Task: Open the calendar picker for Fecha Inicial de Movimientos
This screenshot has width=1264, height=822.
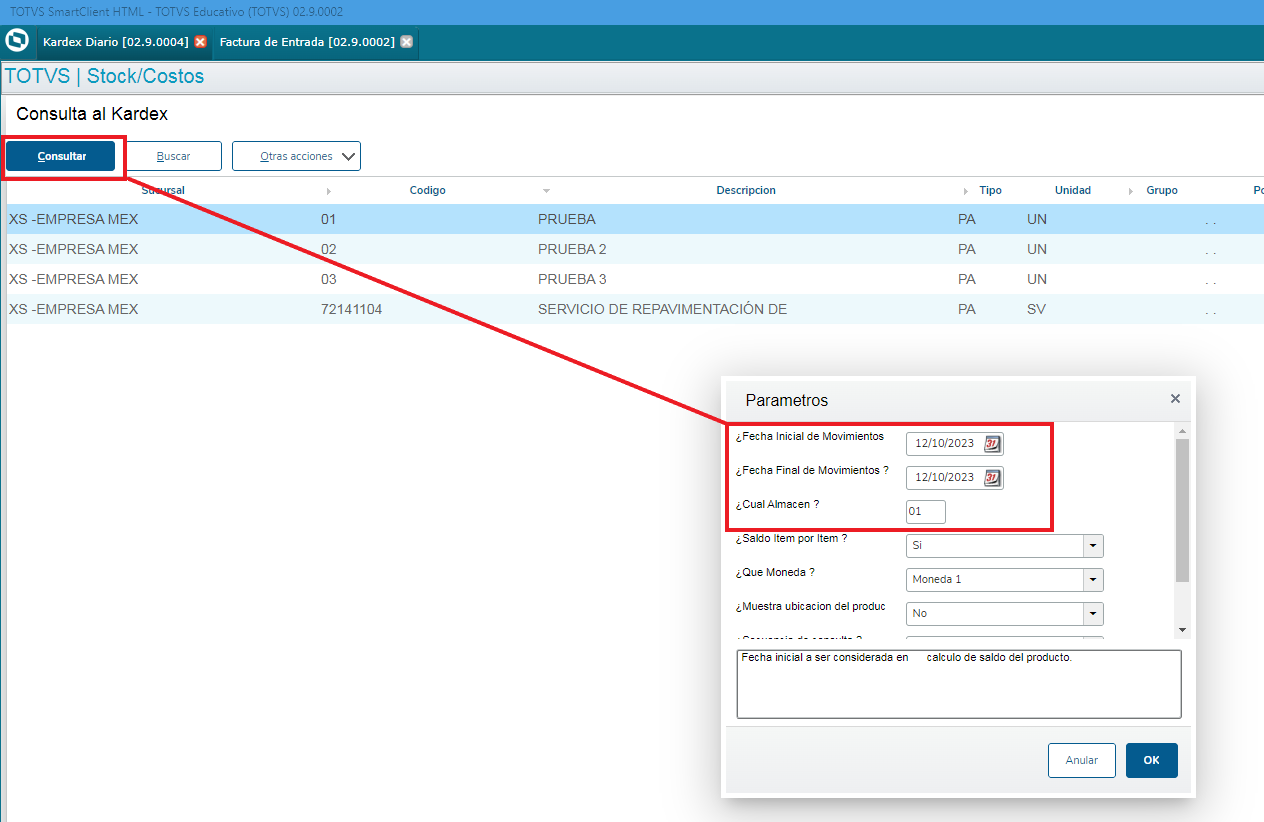Action: click(x=993, y=443)
